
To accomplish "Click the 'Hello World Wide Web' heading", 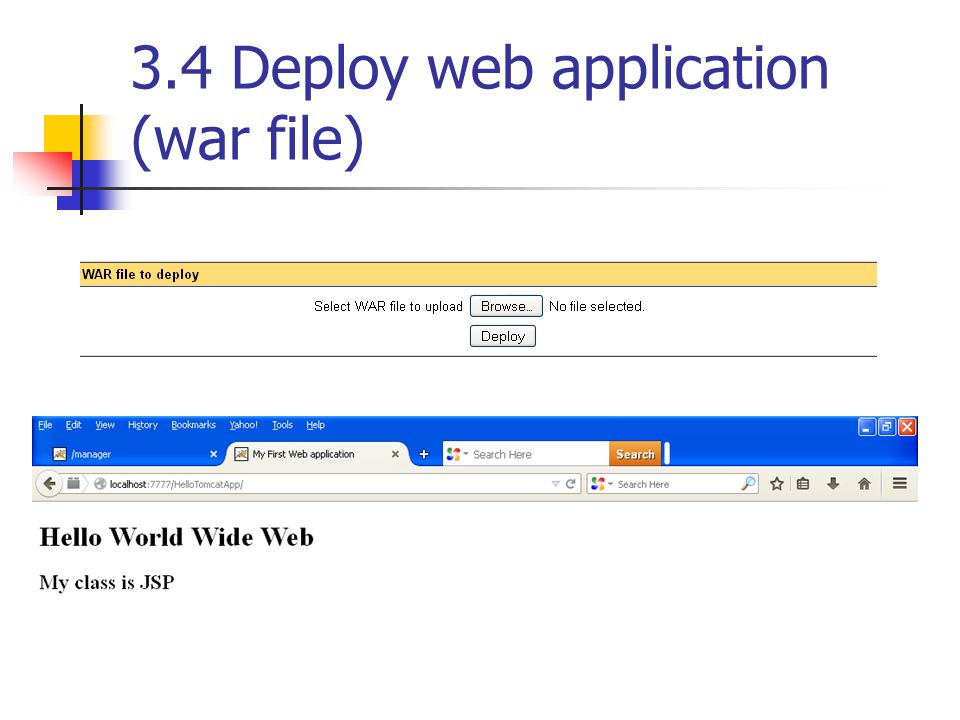I will click(176, 537).
